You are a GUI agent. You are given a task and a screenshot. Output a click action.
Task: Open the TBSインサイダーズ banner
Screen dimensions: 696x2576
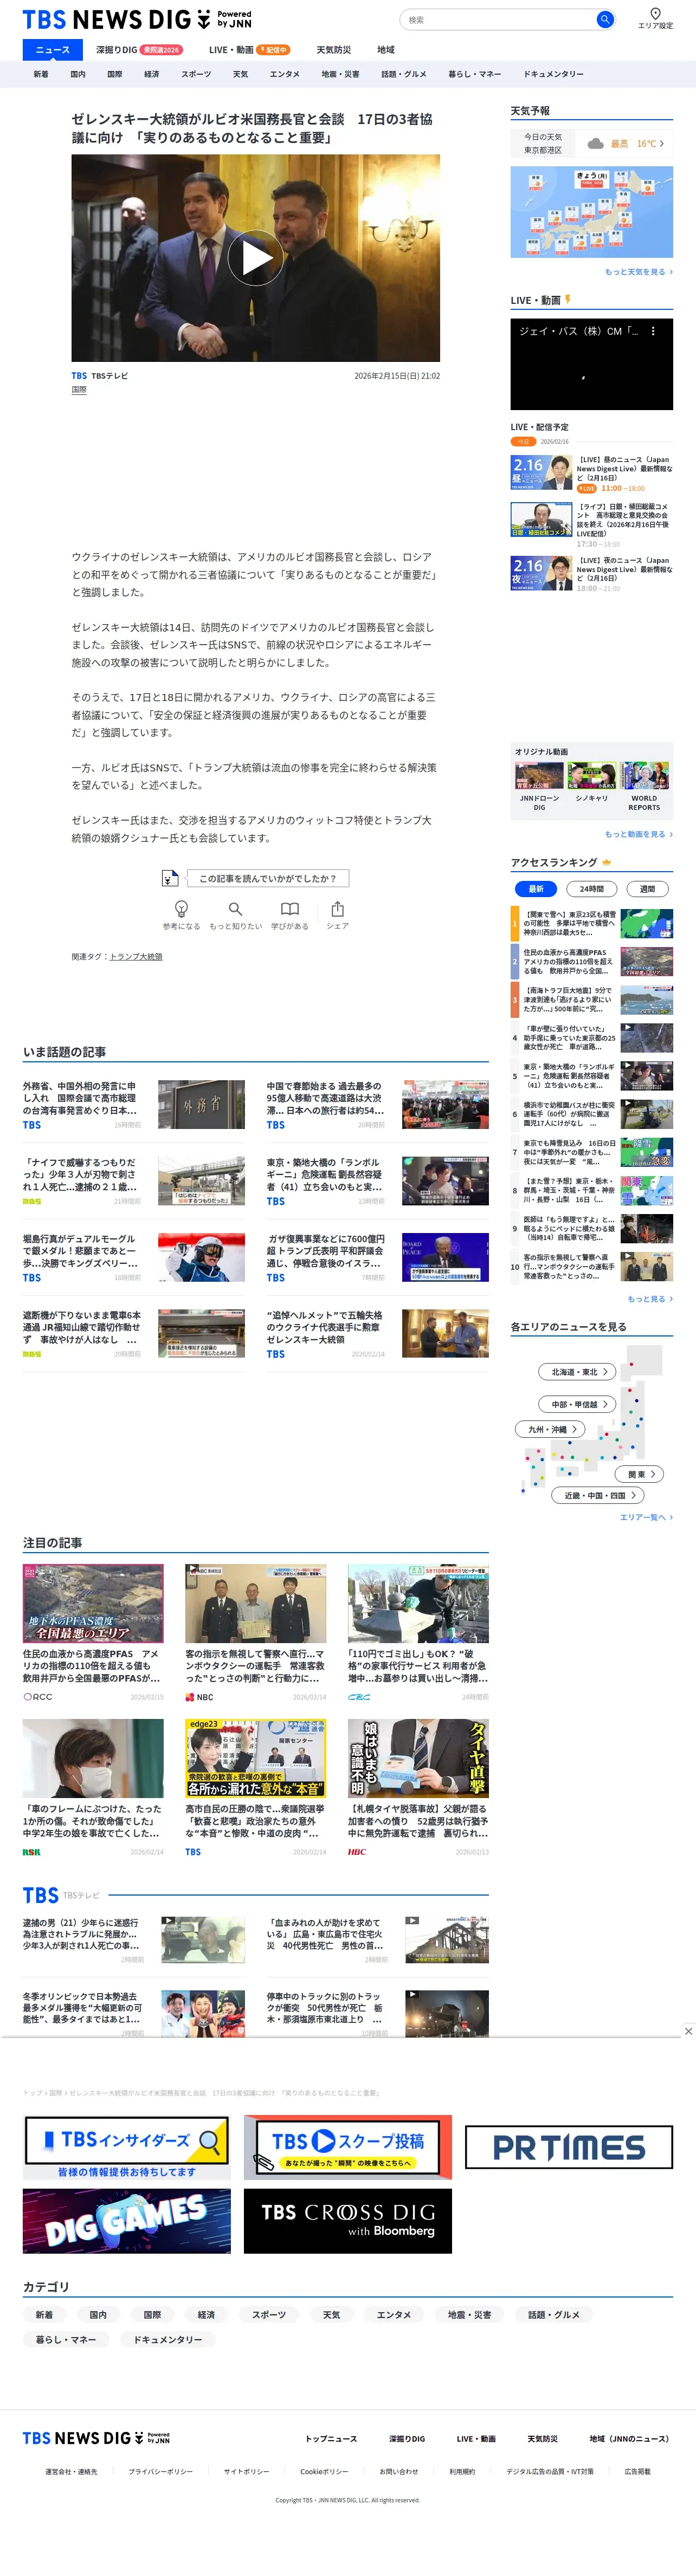tap(127, 2147)
